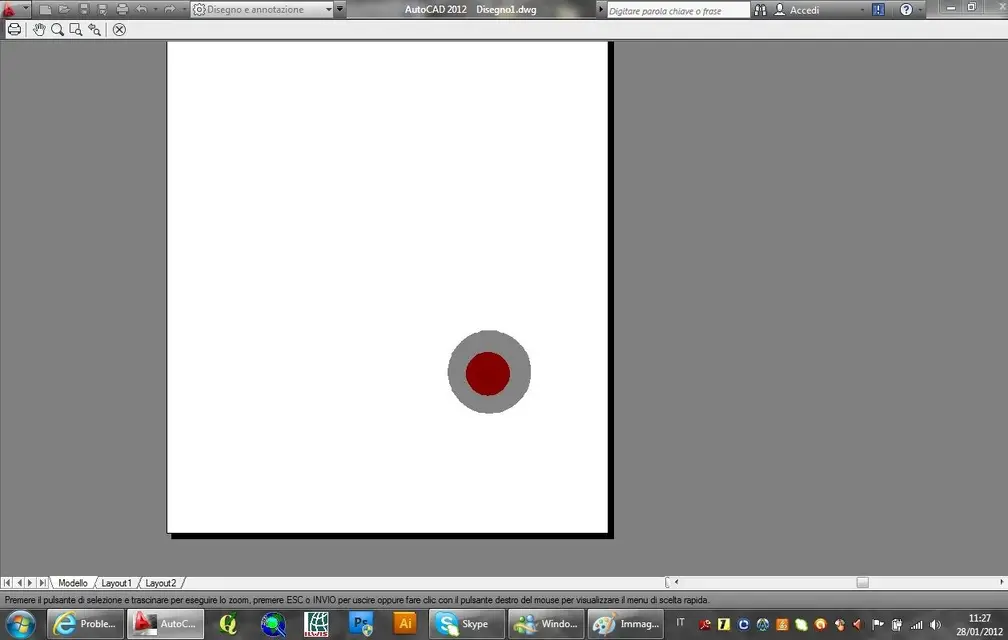Viewport: 1008px width, 640px height.
Task: Jump to the first layout tab arrow
Action: 7,583
